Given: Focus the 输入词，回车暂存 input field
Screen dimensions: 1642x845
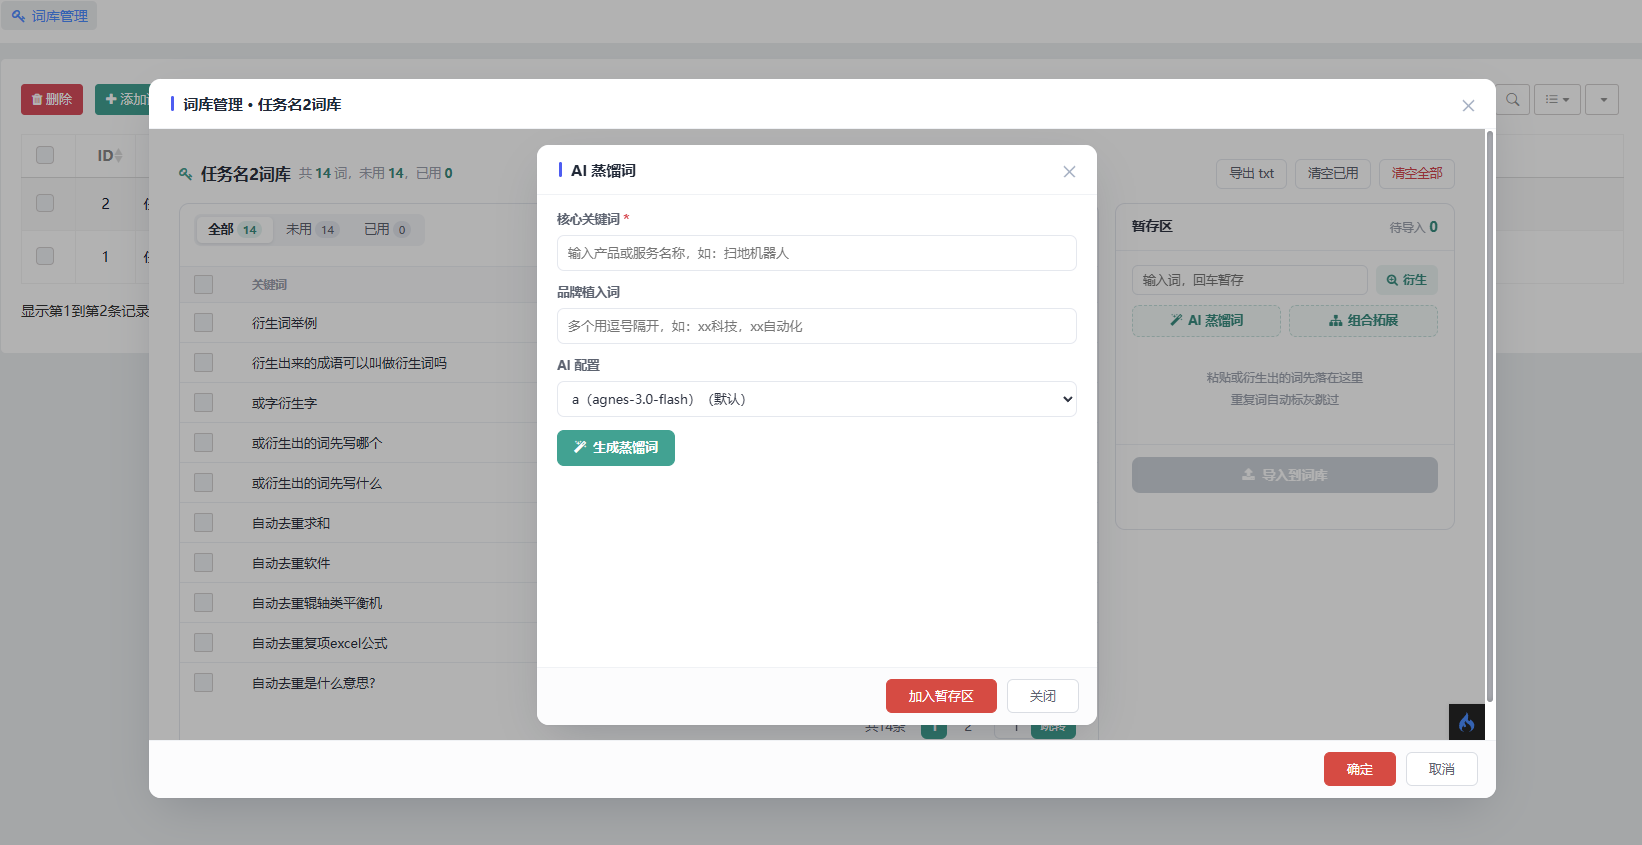Looking at the screenshot, I should (1250, 280).
